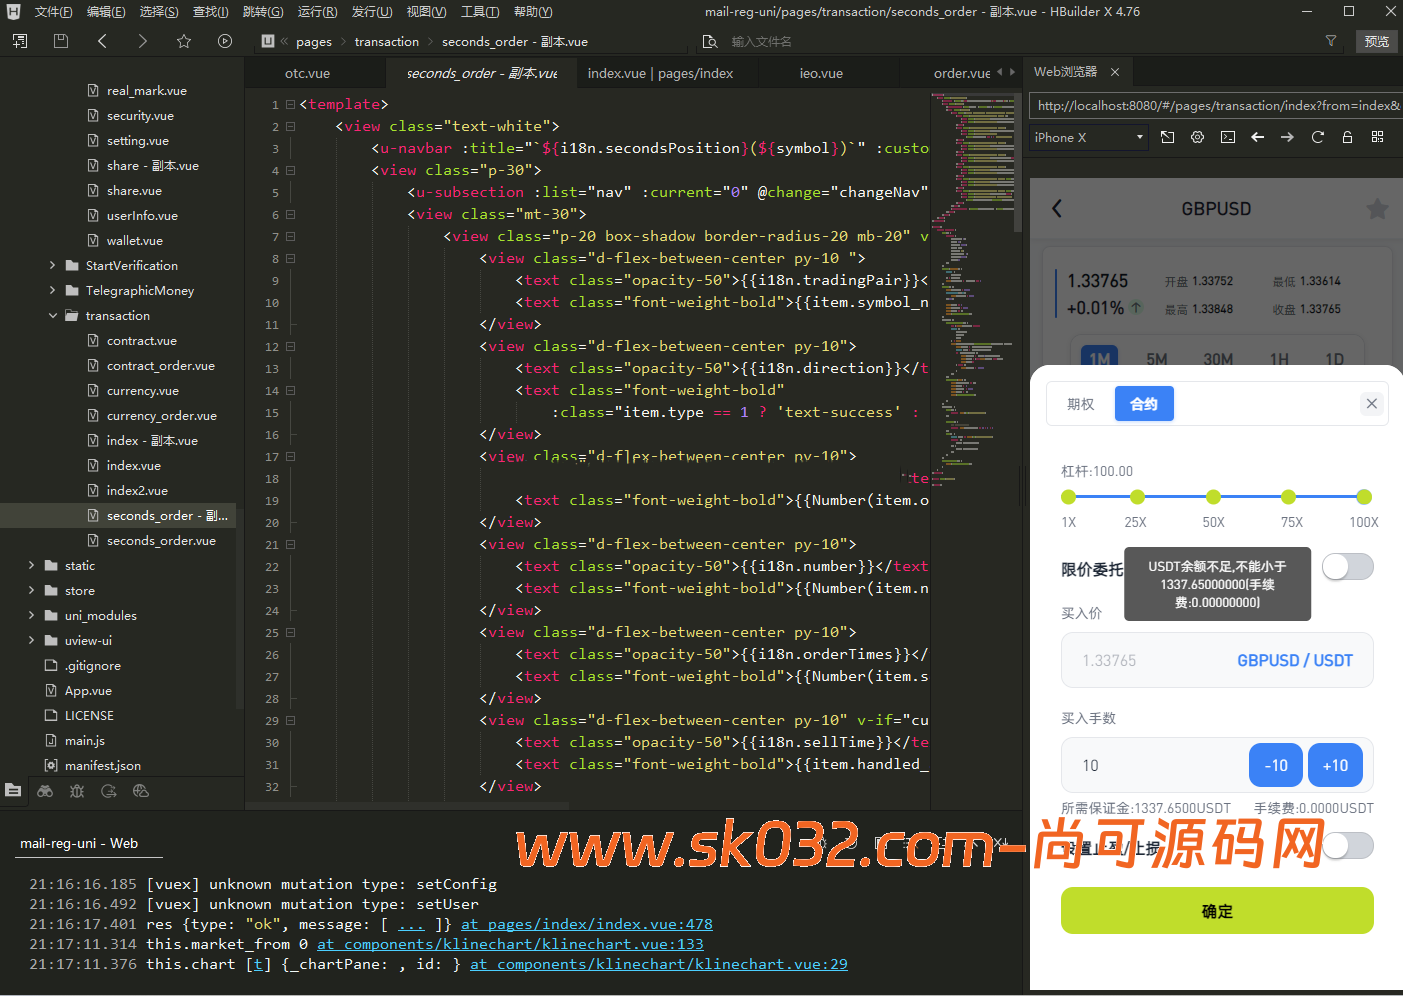Image resolution: width=1403 pixels, height=996 pixels.
Task: Open browser devtools console icon
Action: point(1227,137)
